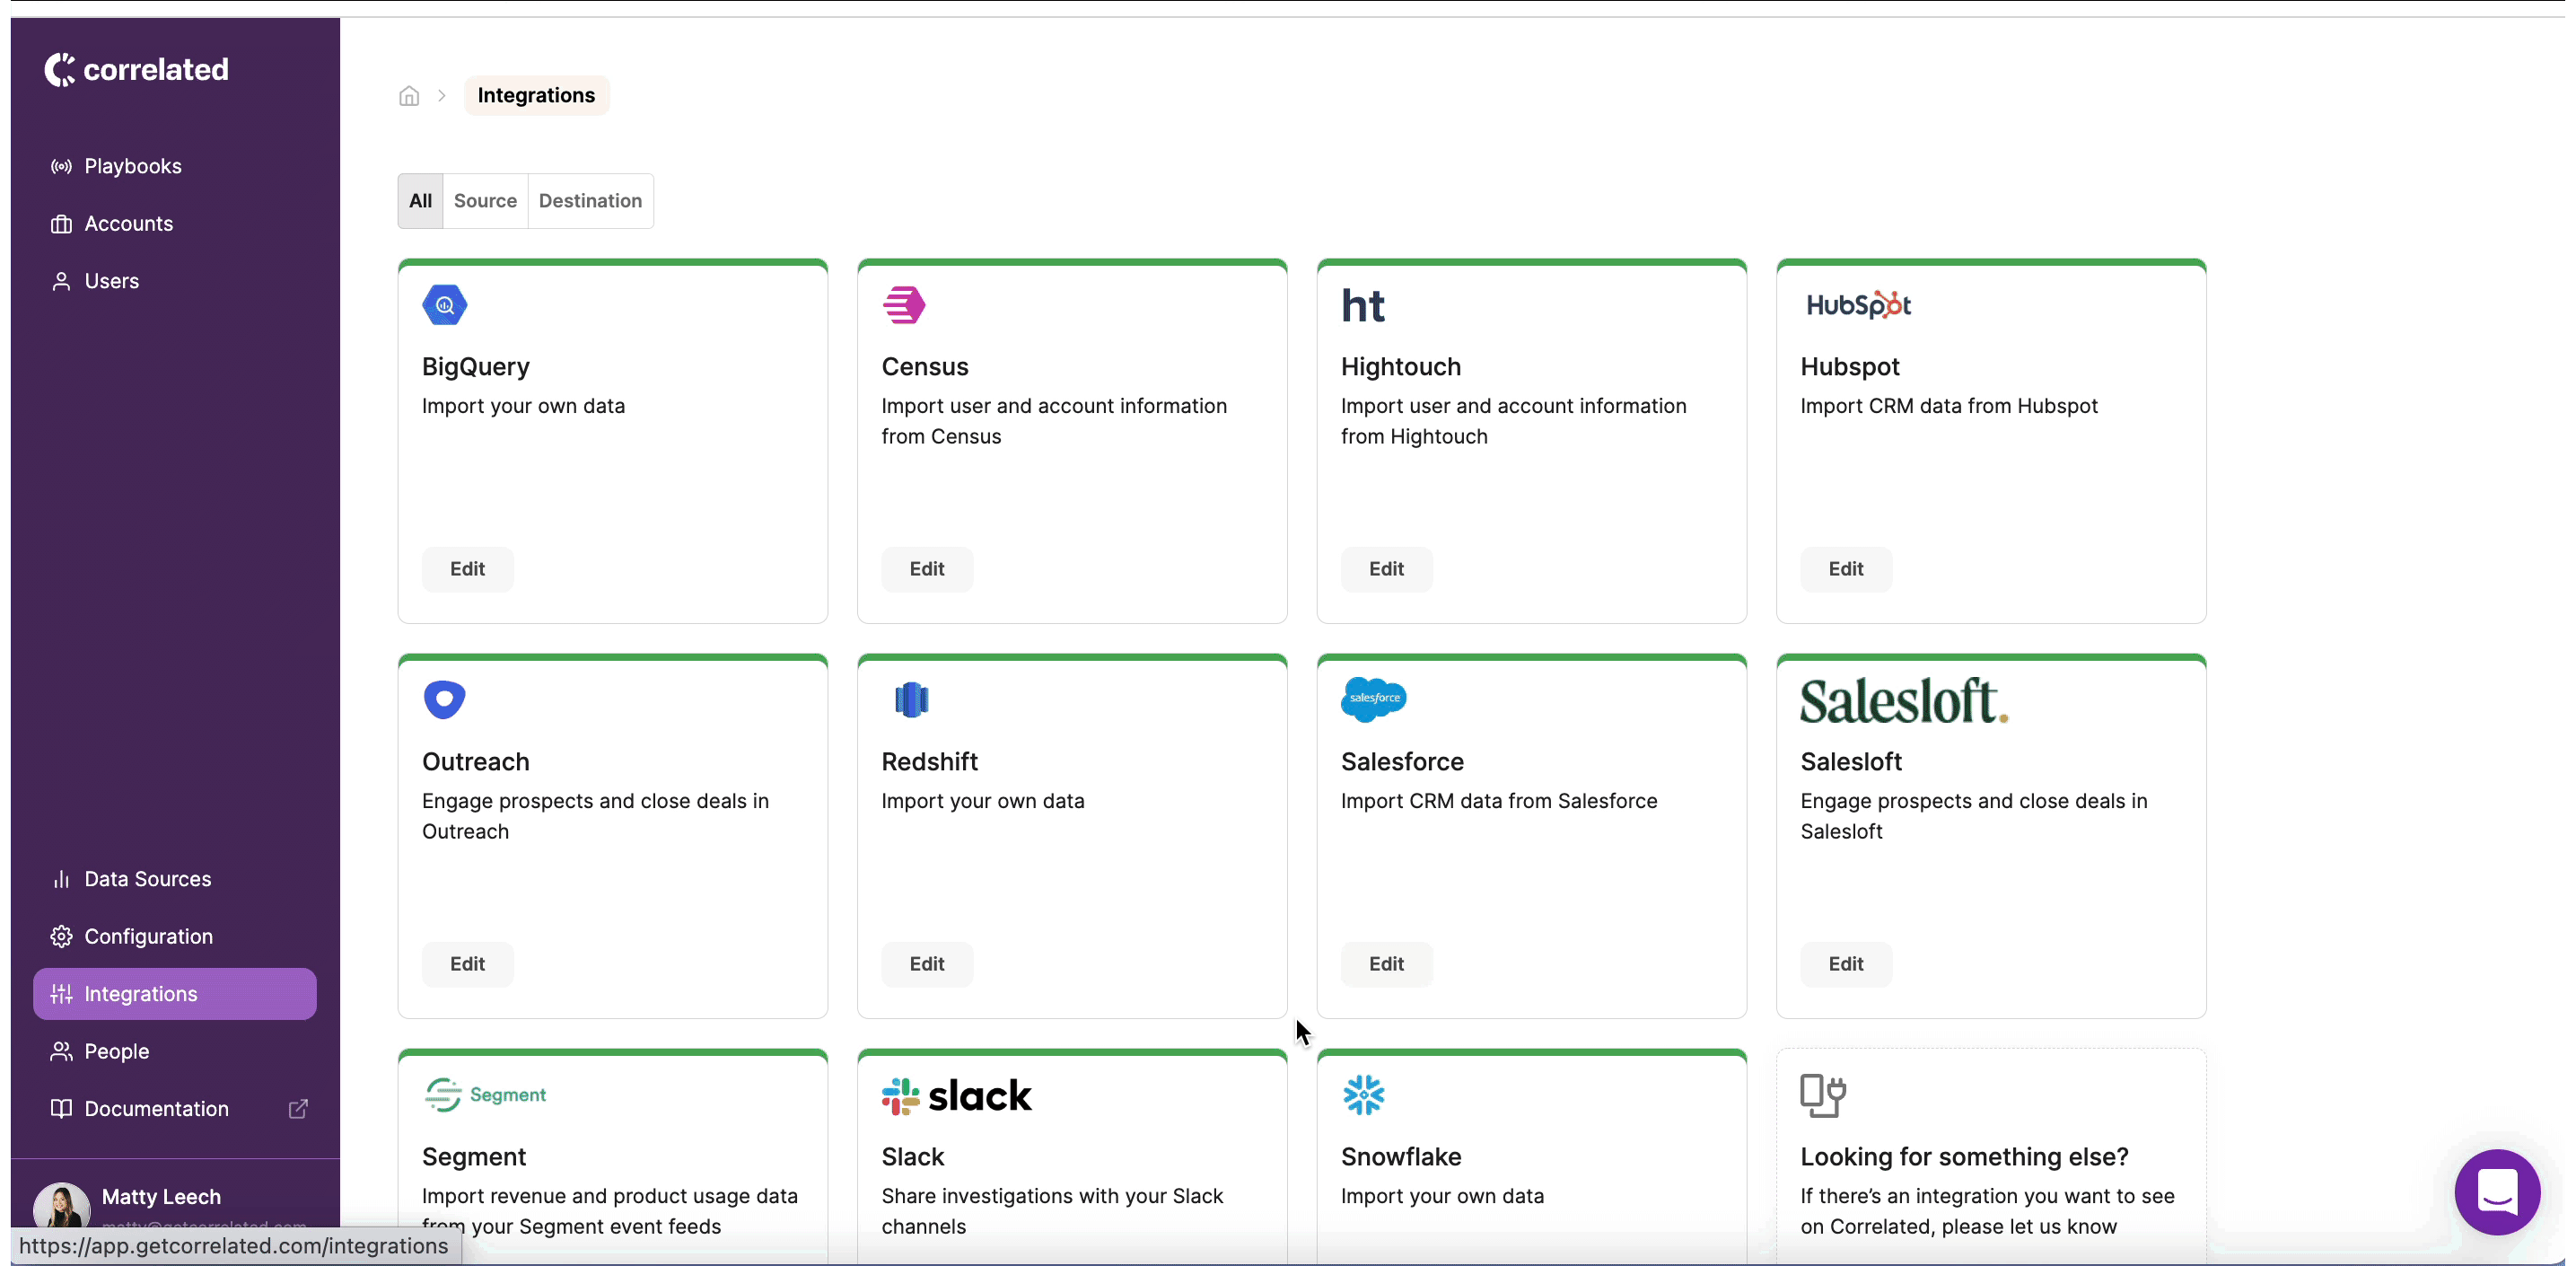
Task: Switch to the Destination filter tab
Action: (x=590, y=201)
